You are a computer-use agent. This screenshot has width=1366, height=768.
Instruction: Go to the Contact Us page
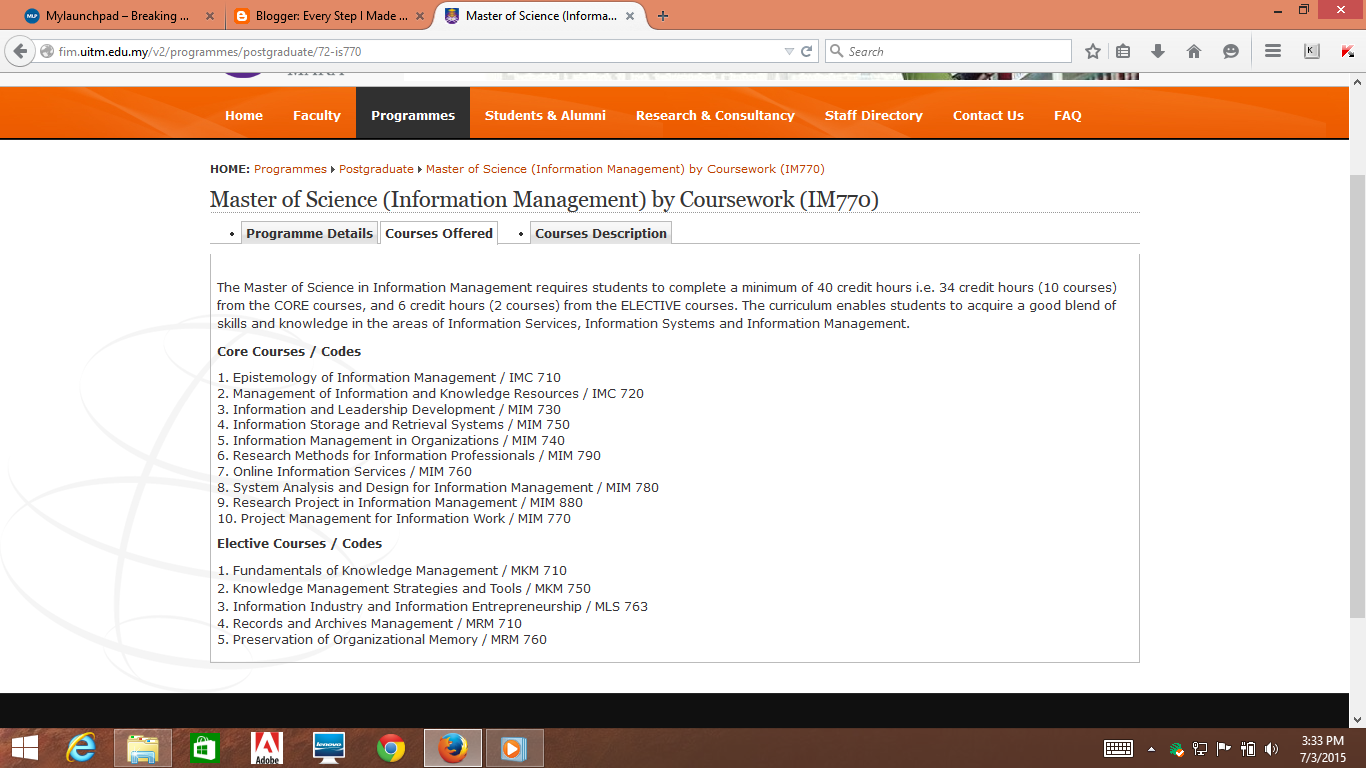988,115
